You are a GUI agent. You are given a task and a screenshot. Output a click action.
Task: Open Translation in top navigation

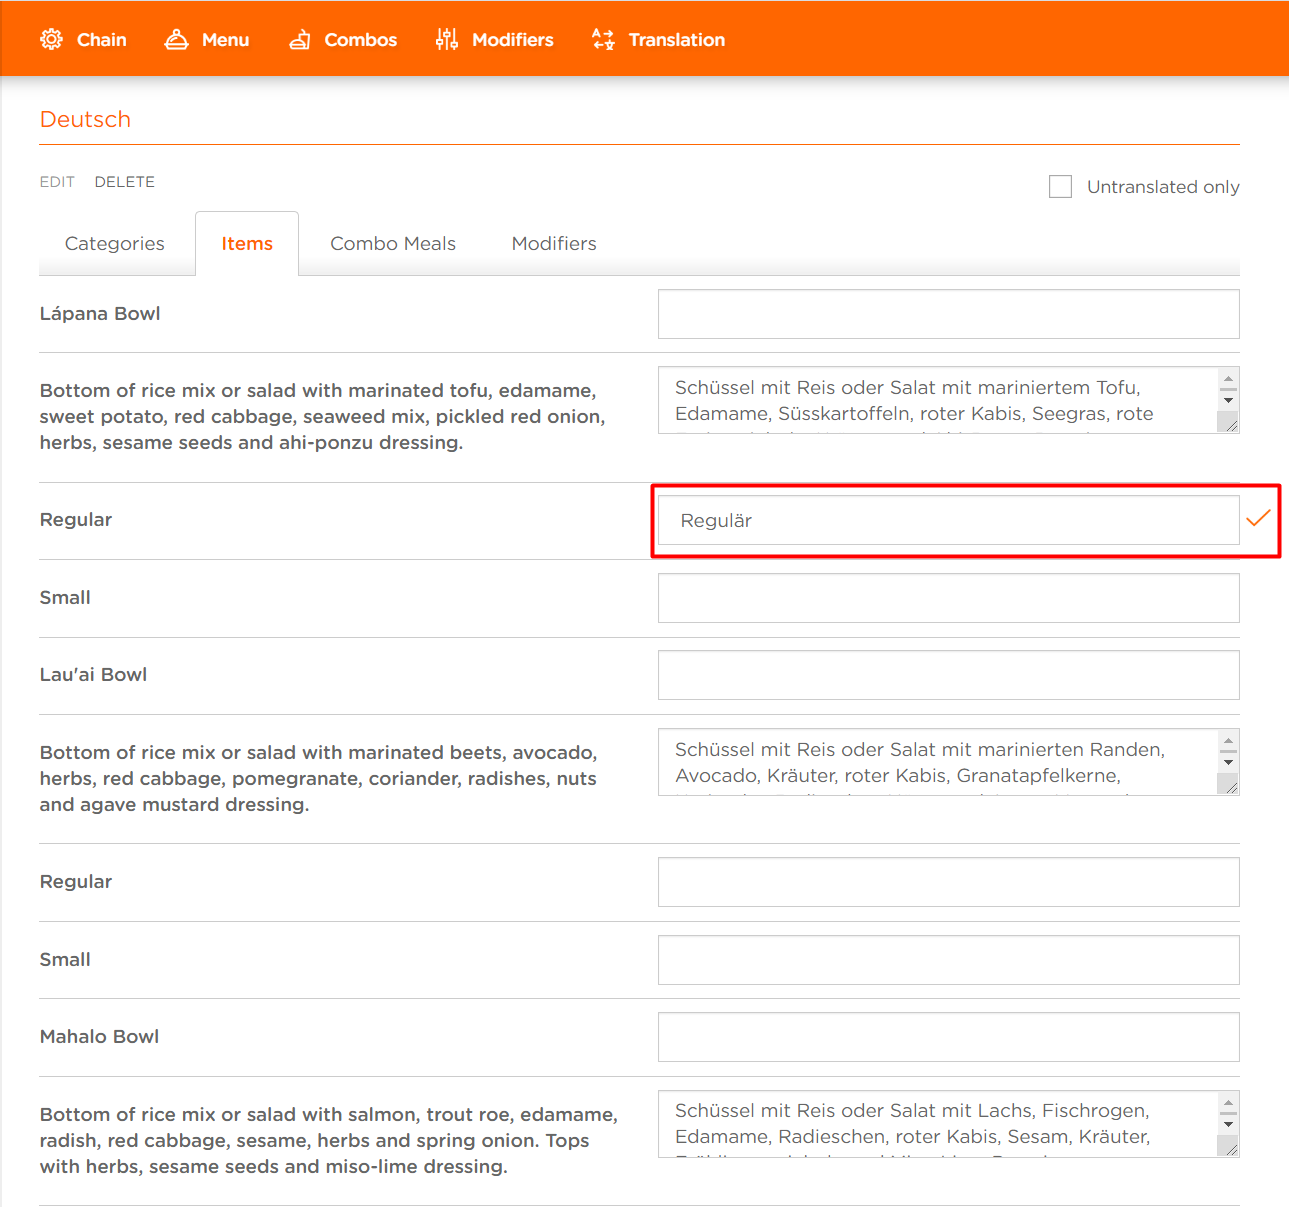pos(658,39)
